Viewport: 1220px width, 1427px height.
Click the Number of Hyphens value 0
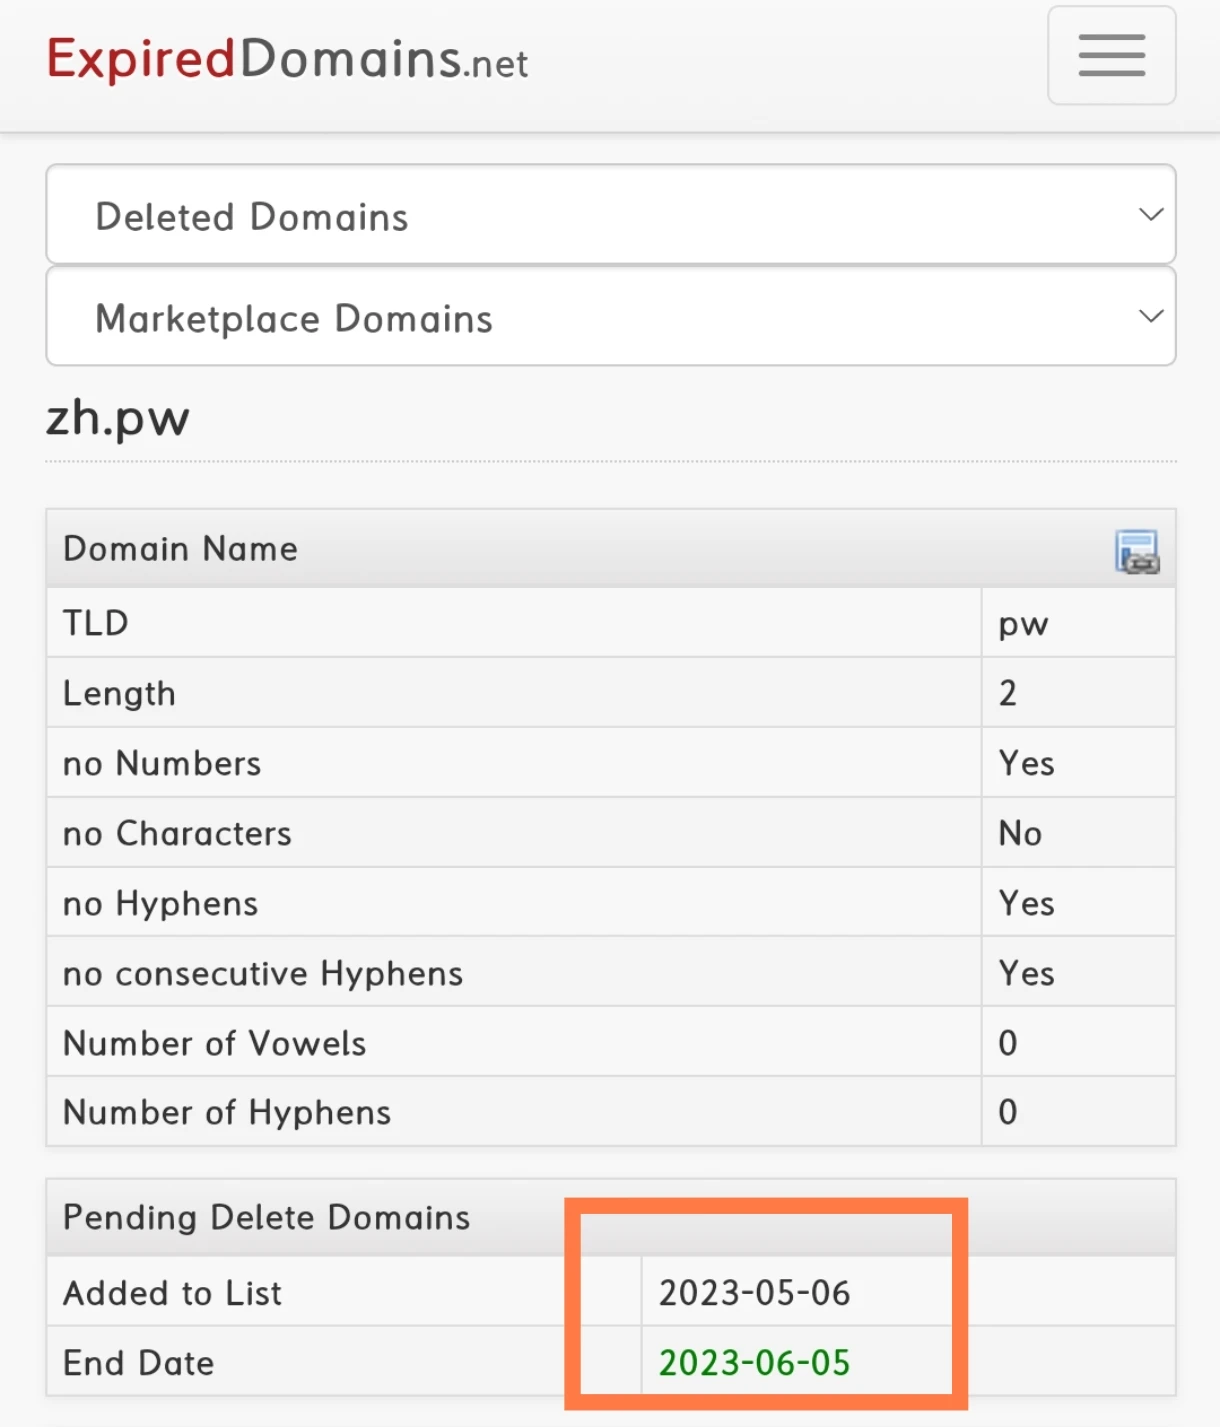click(1008, 1112)
